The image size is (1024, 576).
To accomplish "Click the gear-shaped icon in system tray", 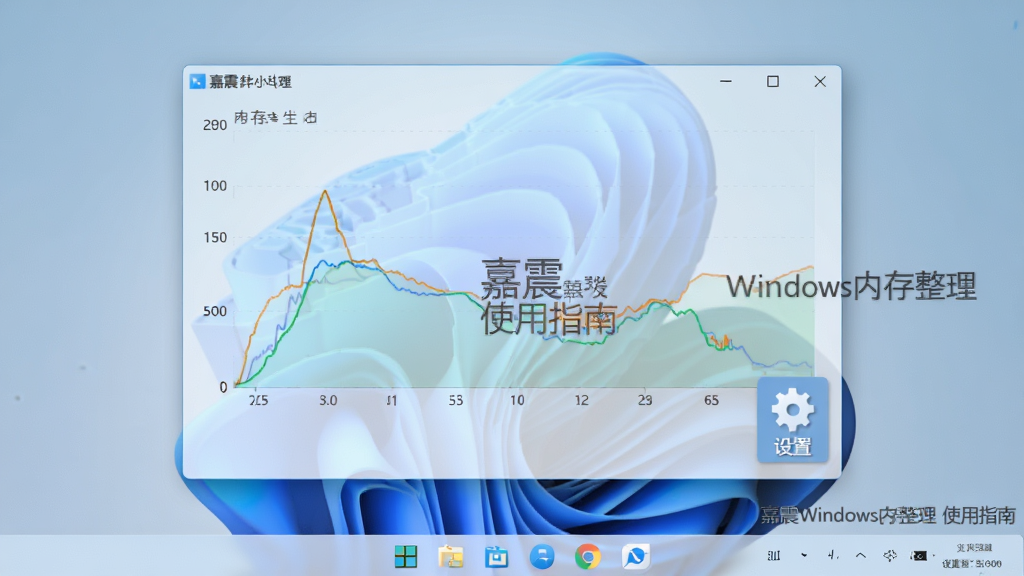I will pyautogui.click(x=889, y=556).
